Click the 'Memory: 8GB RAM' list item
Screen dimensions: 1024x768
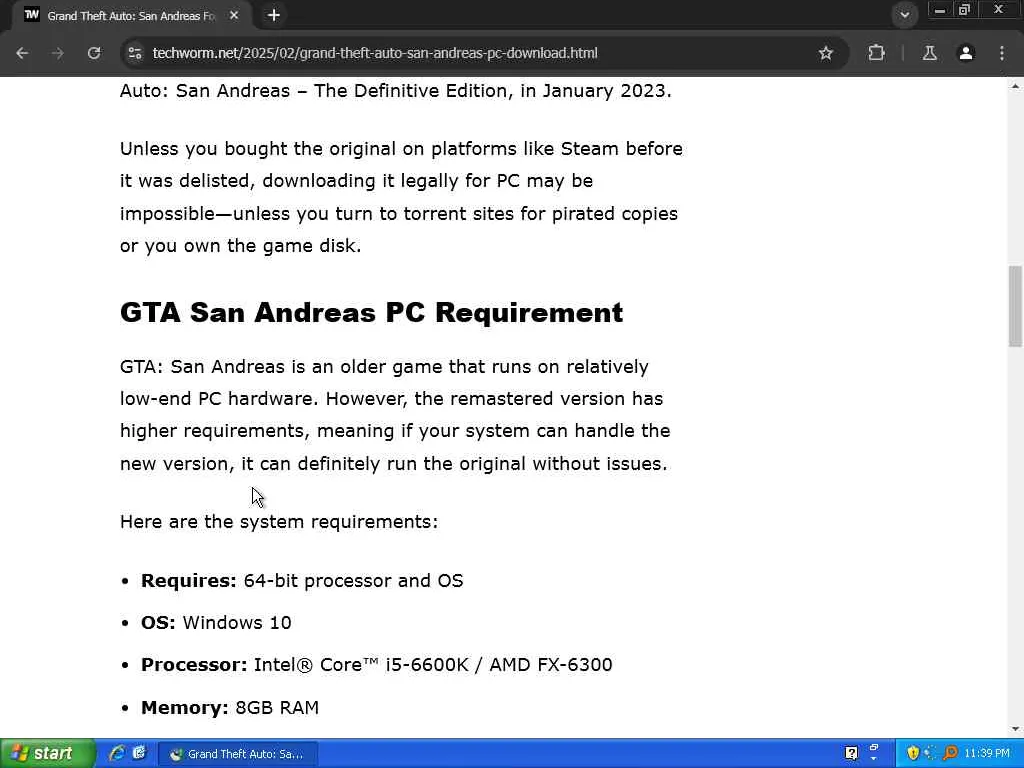click(230, 707)
